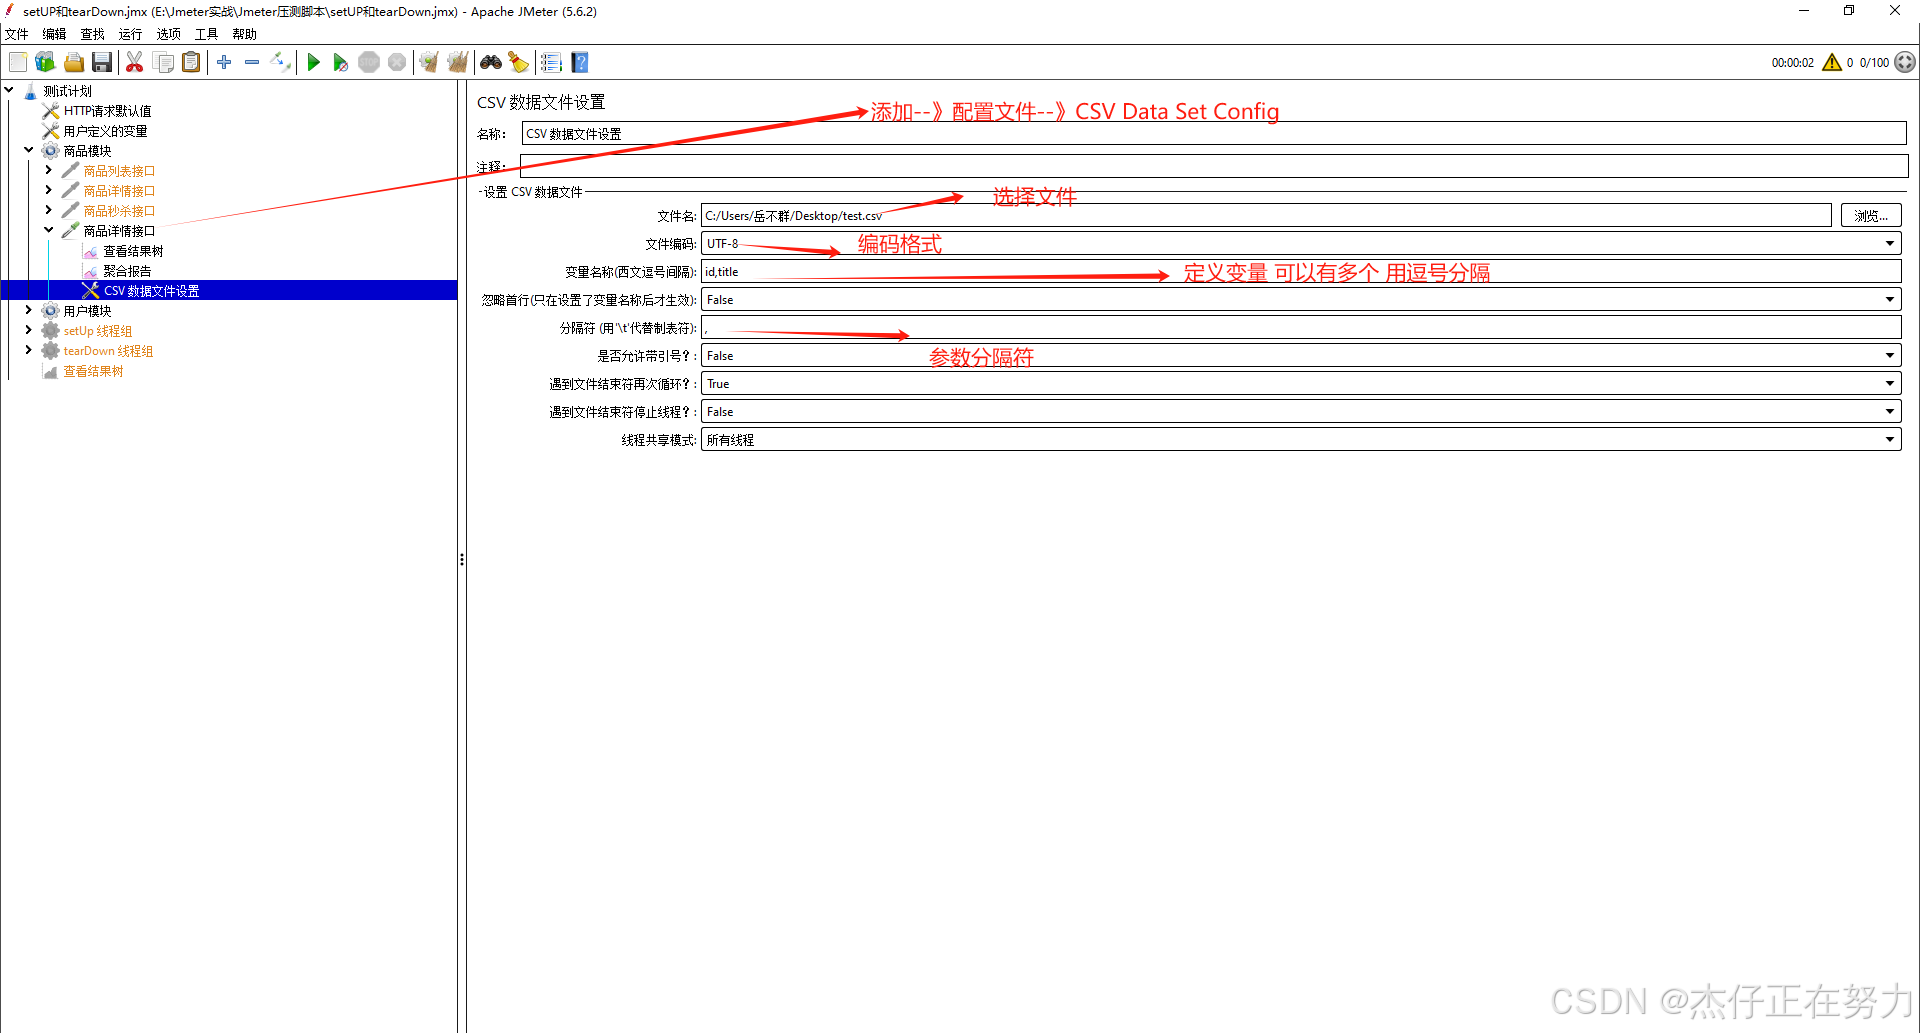
Task: Collapse the 商品模块 tree node
Action: 29,150
